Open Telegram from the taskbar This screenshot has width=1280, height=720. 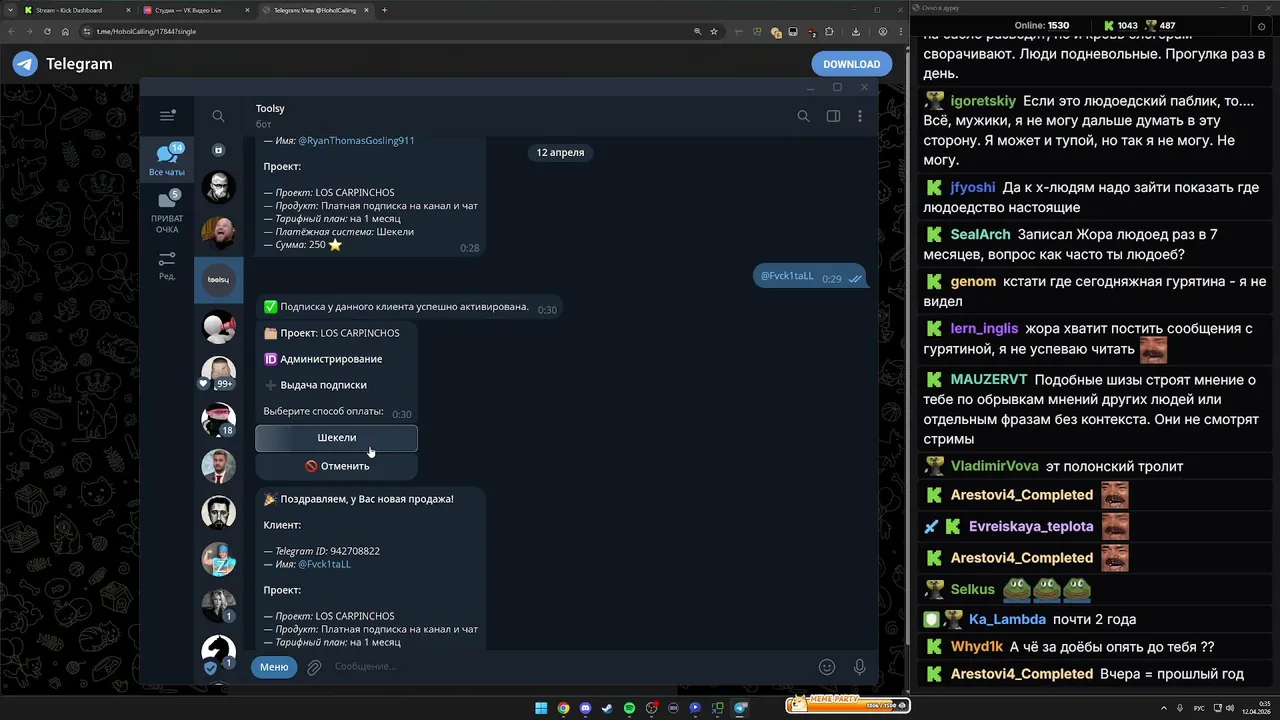tap(740, 708)
